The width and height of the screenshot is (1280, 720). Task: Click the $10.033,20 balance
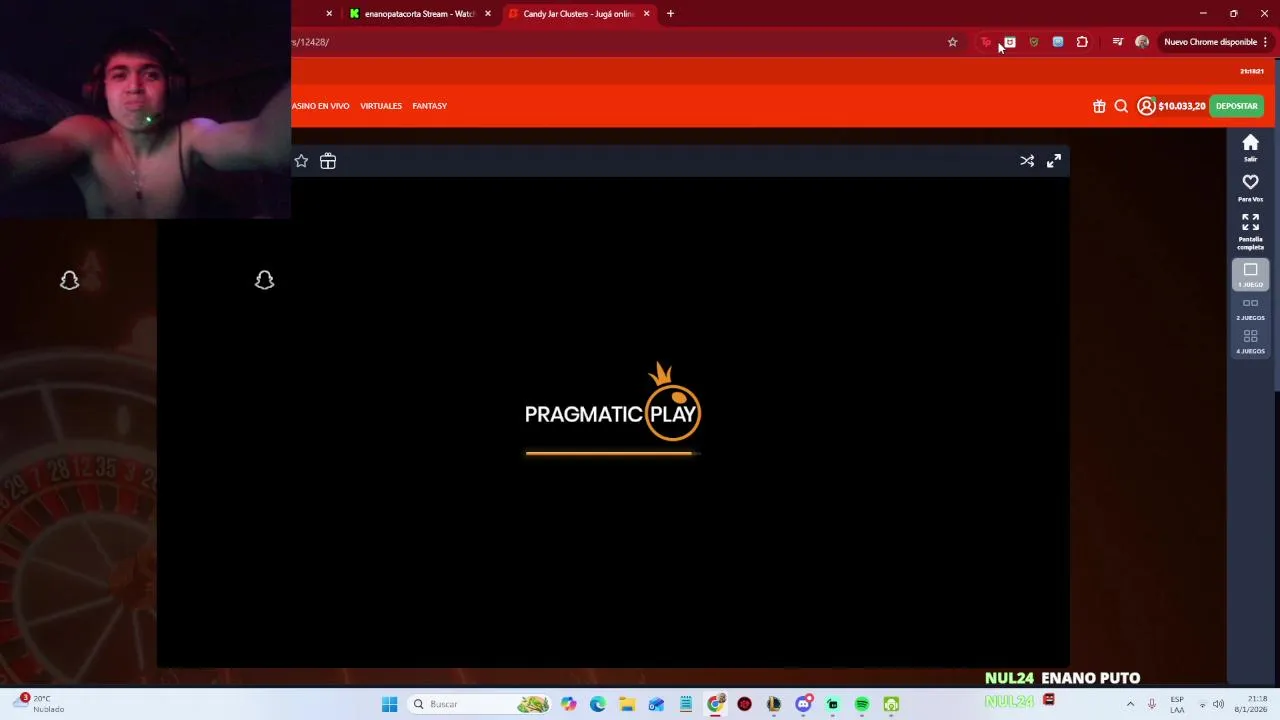1182,106
